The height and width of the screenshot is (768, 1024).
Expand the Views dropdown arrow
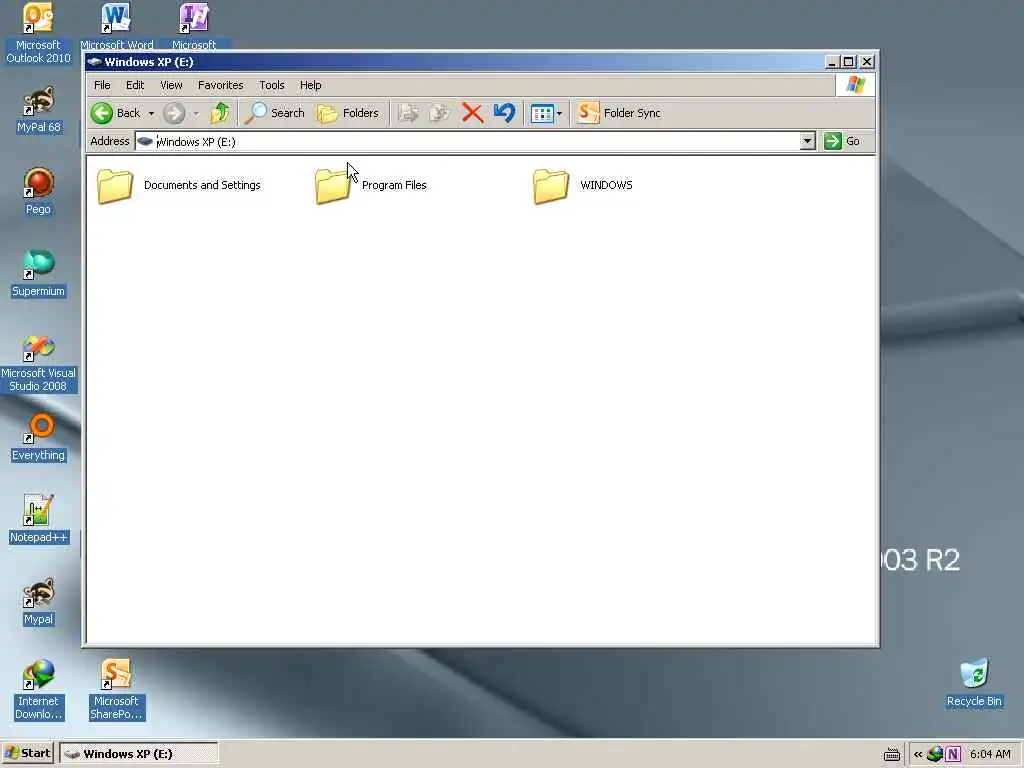[x=560, y=114]
